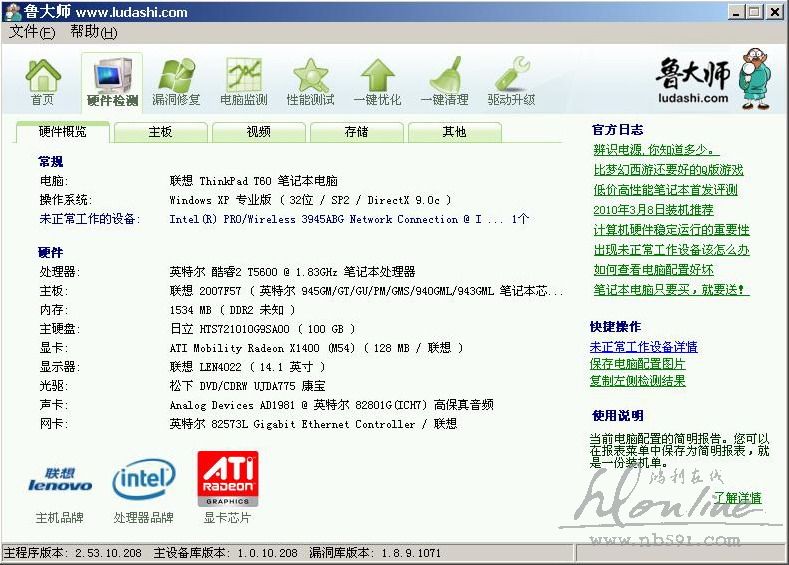789x565 pixels.
Task: Switch to the 其他 tab
Action: tap(454, 132)
